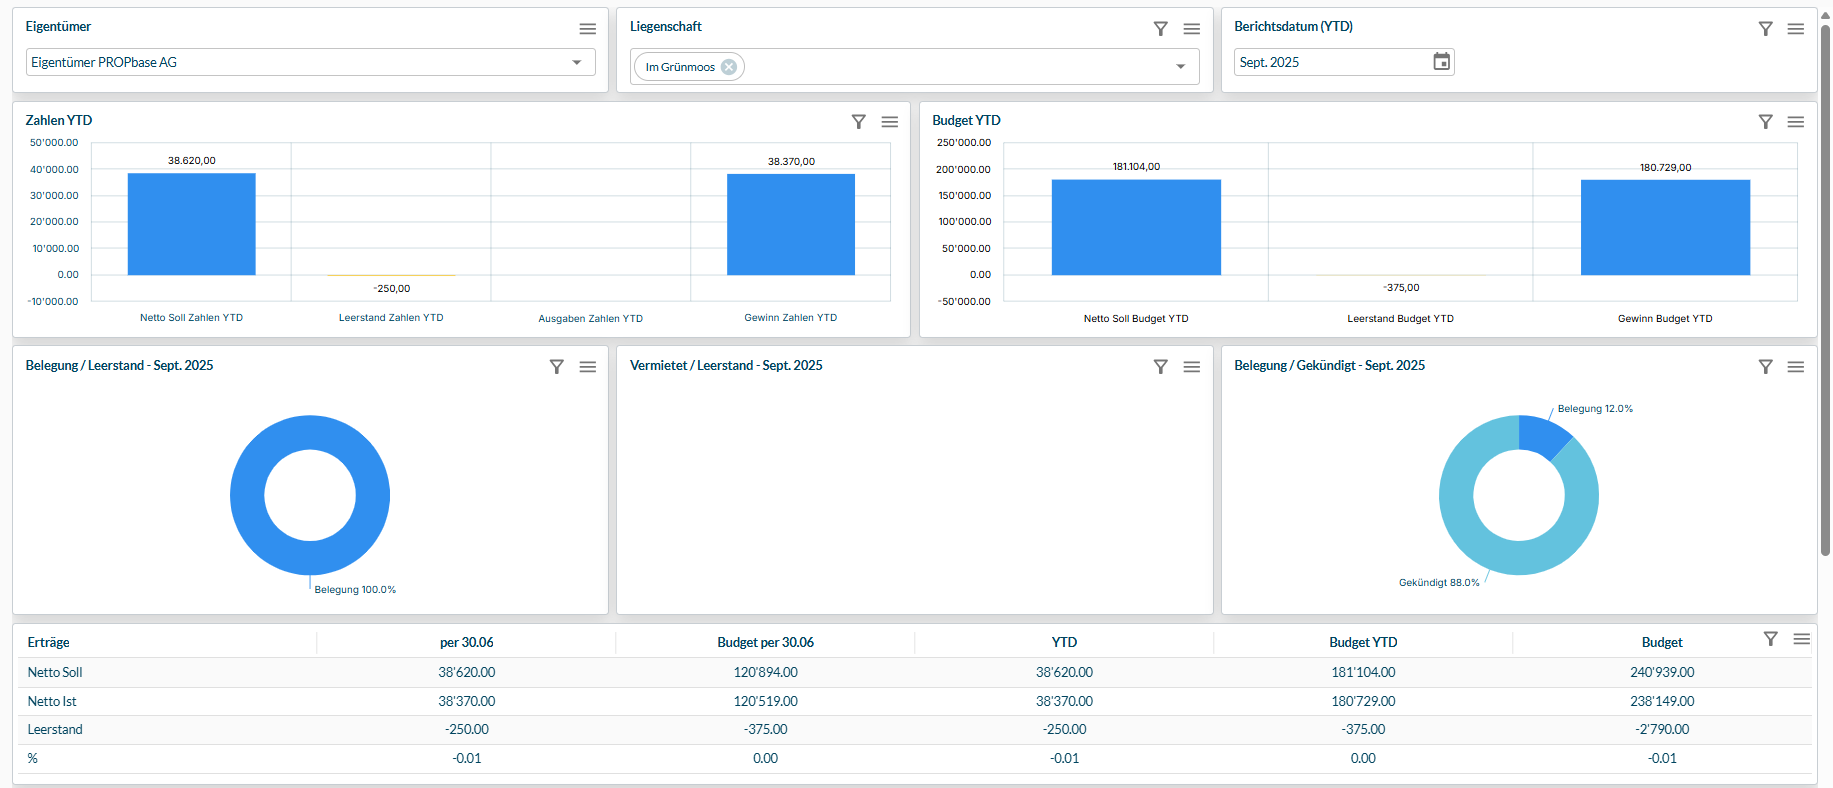Open the Erträge table hamburger menu

(1801, 639)
